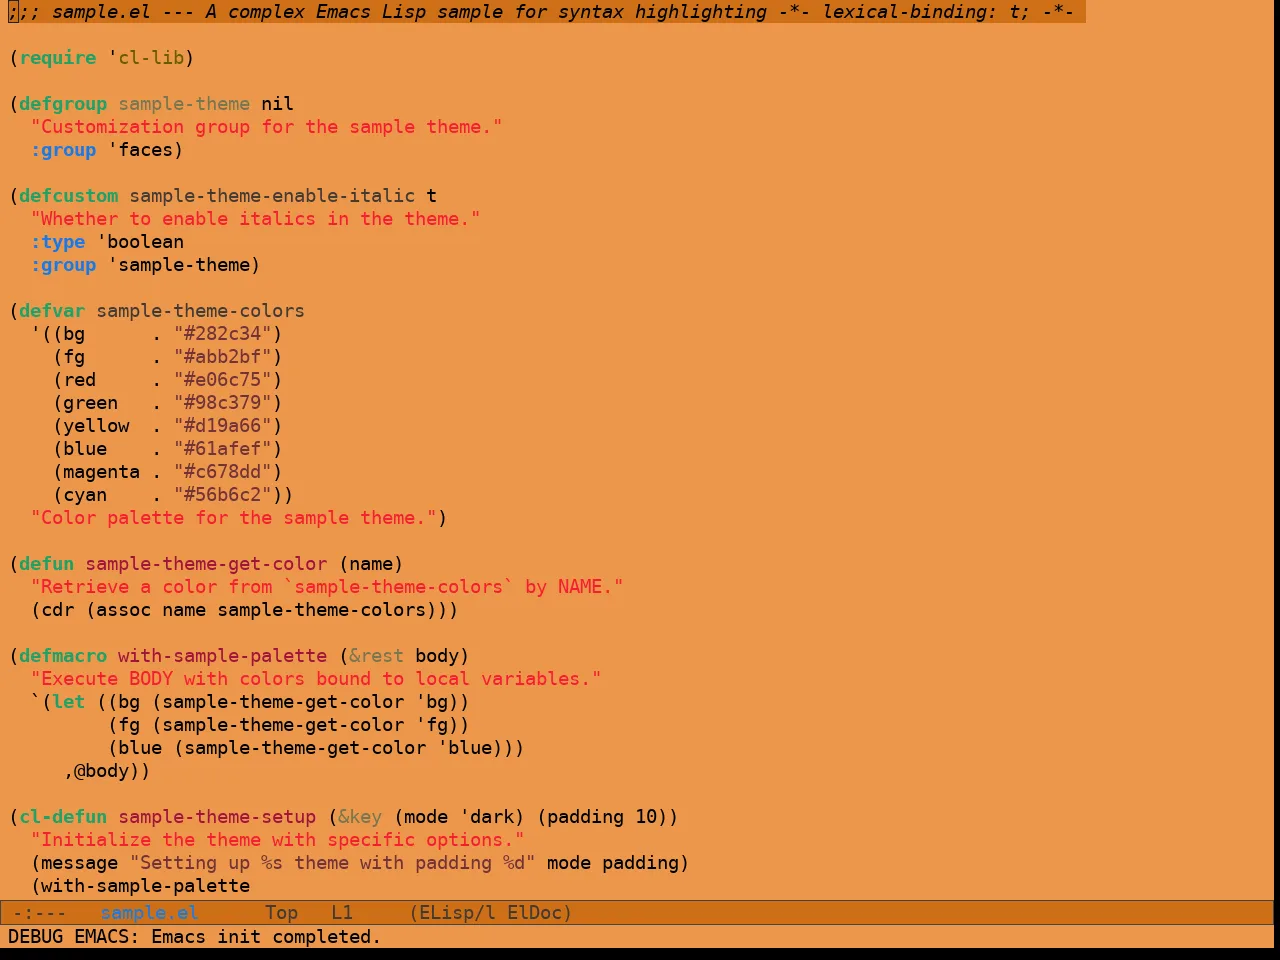Click the color string "#e06c75"
The width and height of the screenshot is (1280, 960).
point(222,380)
